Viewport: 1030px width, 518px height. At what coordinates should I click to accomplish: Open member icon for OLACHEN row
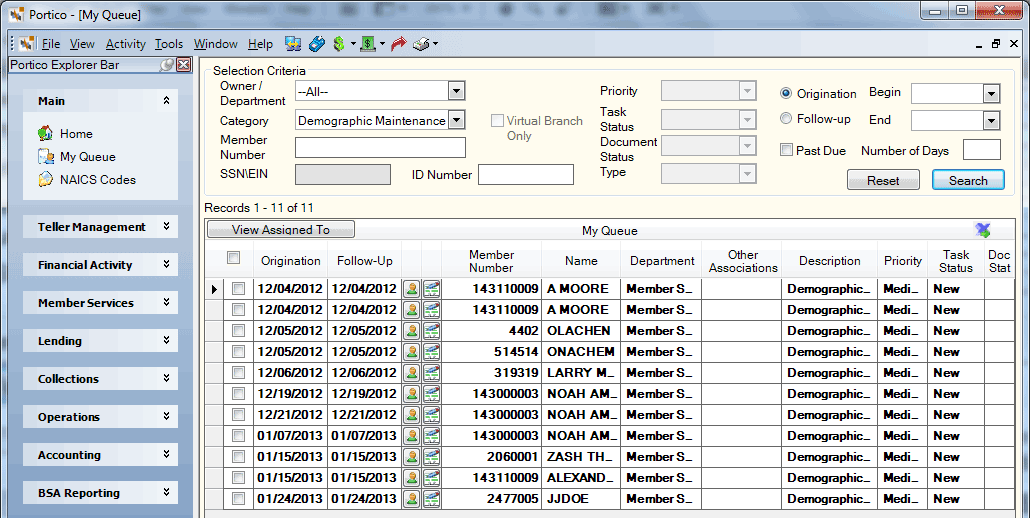(x=412, y=331)
